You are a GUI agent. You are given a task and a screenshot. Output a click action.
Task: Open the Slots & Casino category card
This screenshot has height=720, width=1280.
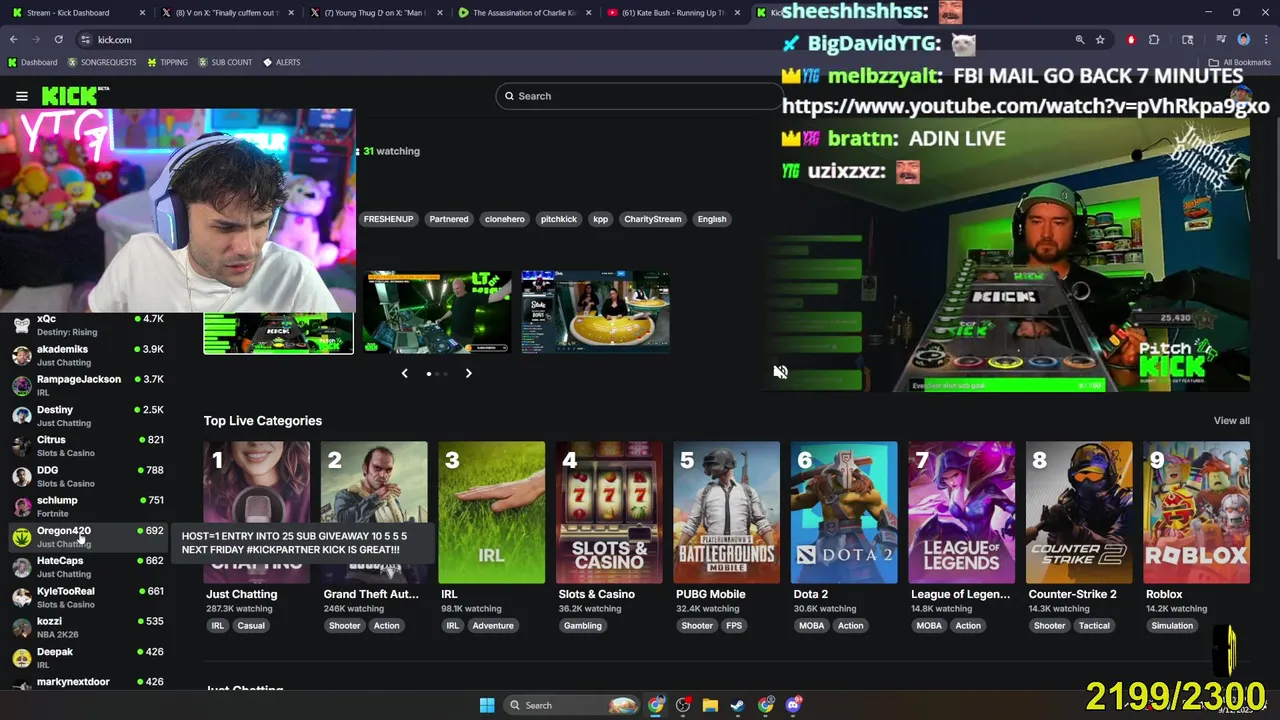click(609, 512)
